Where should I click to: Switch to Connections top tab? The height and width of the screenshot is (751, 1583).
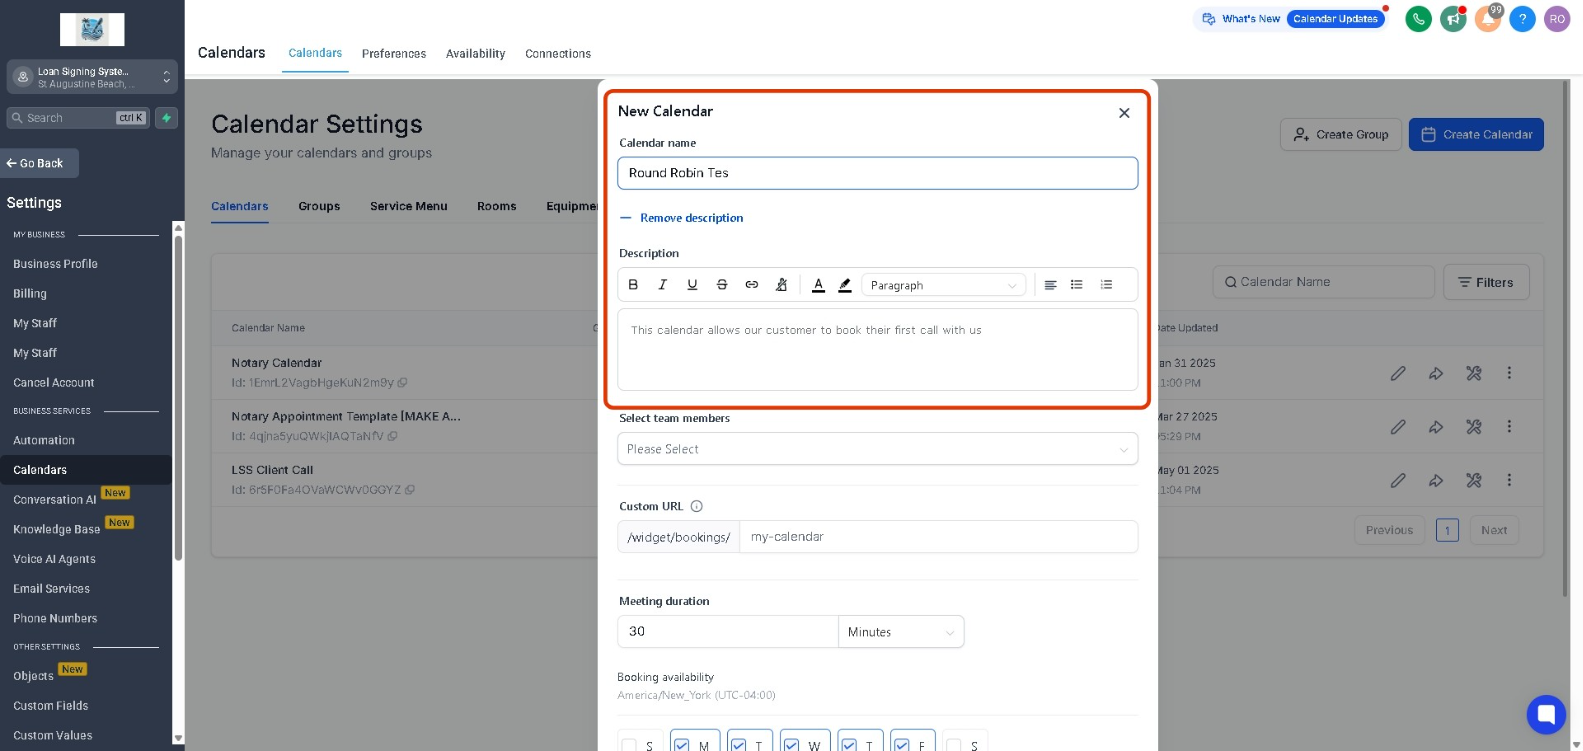pos(558,54)
